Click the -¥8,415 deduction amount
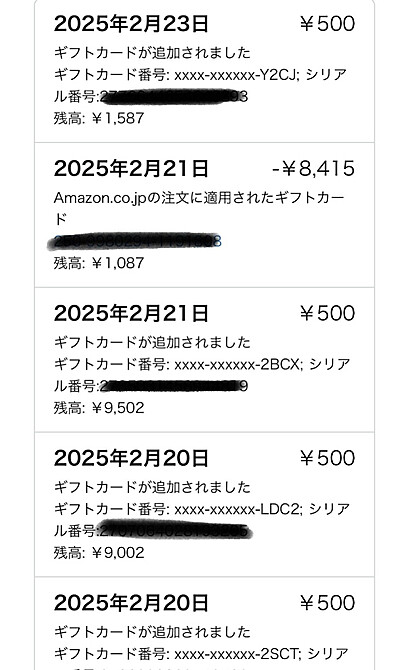The image size is (409, 670). (314, 168)
